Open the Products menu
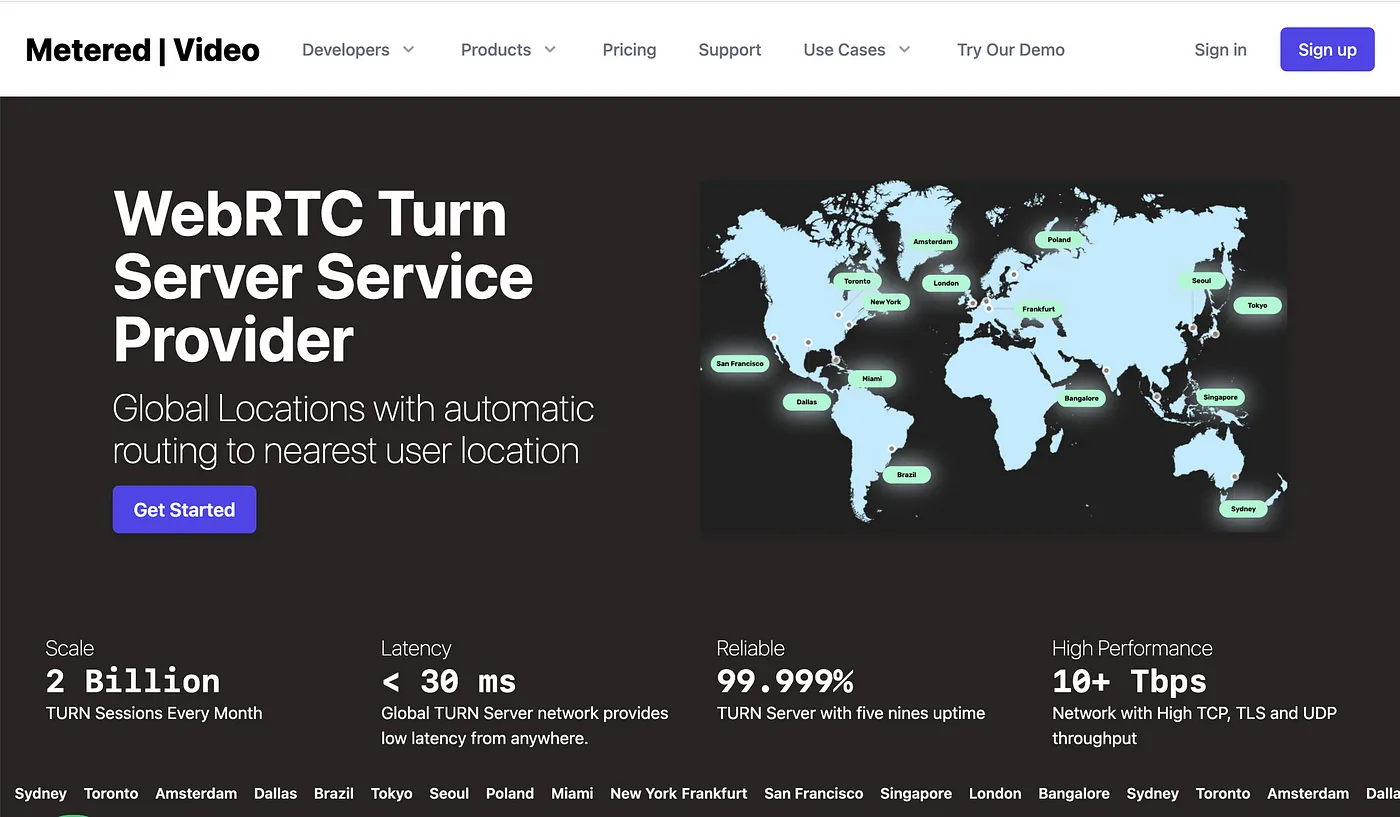The image size is (1400, 817). click(496, 50)
